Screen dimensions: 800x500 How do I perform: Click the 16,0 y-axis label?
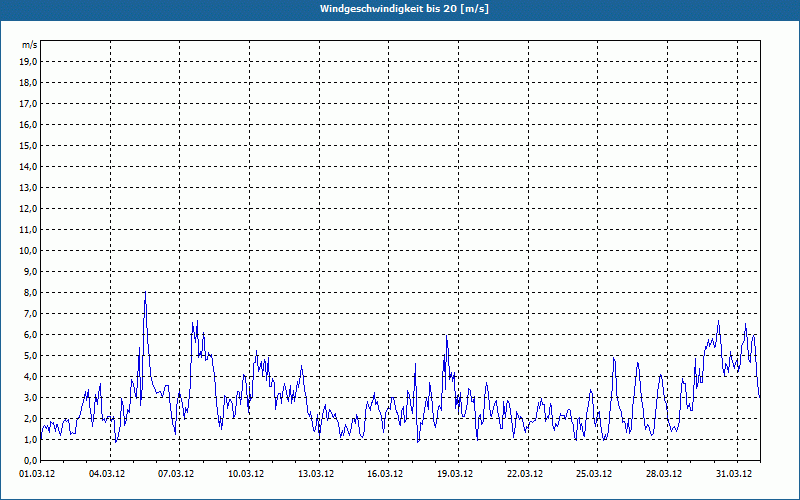(x=28, y=124)
